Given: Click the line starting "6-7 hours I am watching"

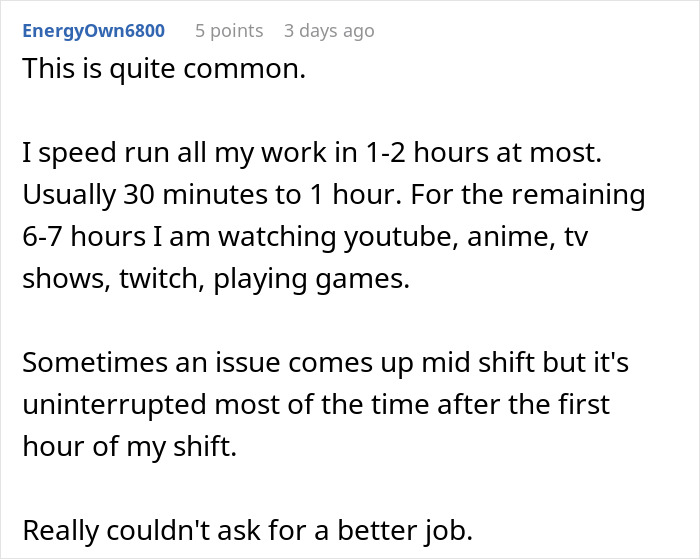Looking at the screenshot, I should (322, 237).
